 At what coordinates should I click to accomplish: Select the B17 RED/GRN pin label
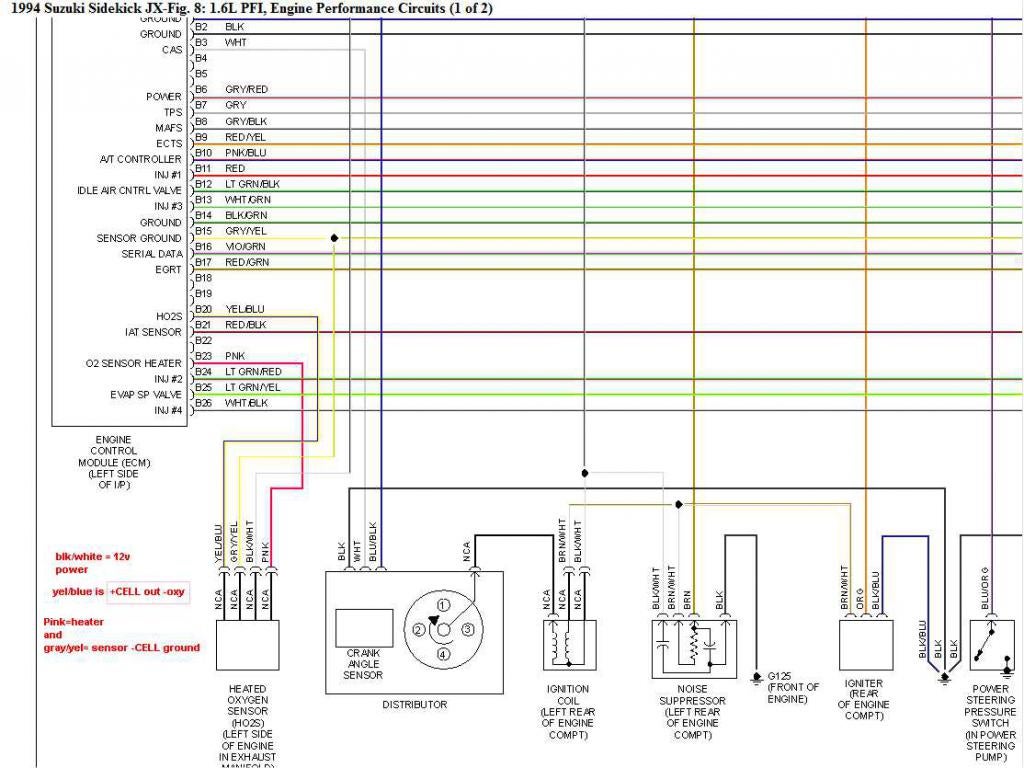pos(232,263)
